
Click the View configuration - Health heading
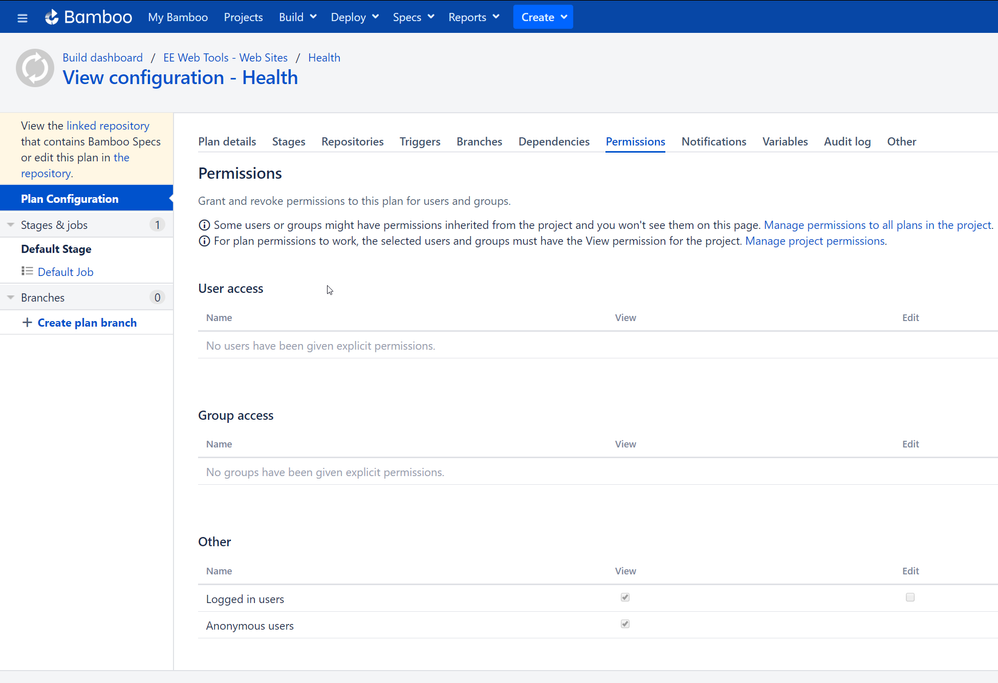pyautogui.click(x=180, y=78)
